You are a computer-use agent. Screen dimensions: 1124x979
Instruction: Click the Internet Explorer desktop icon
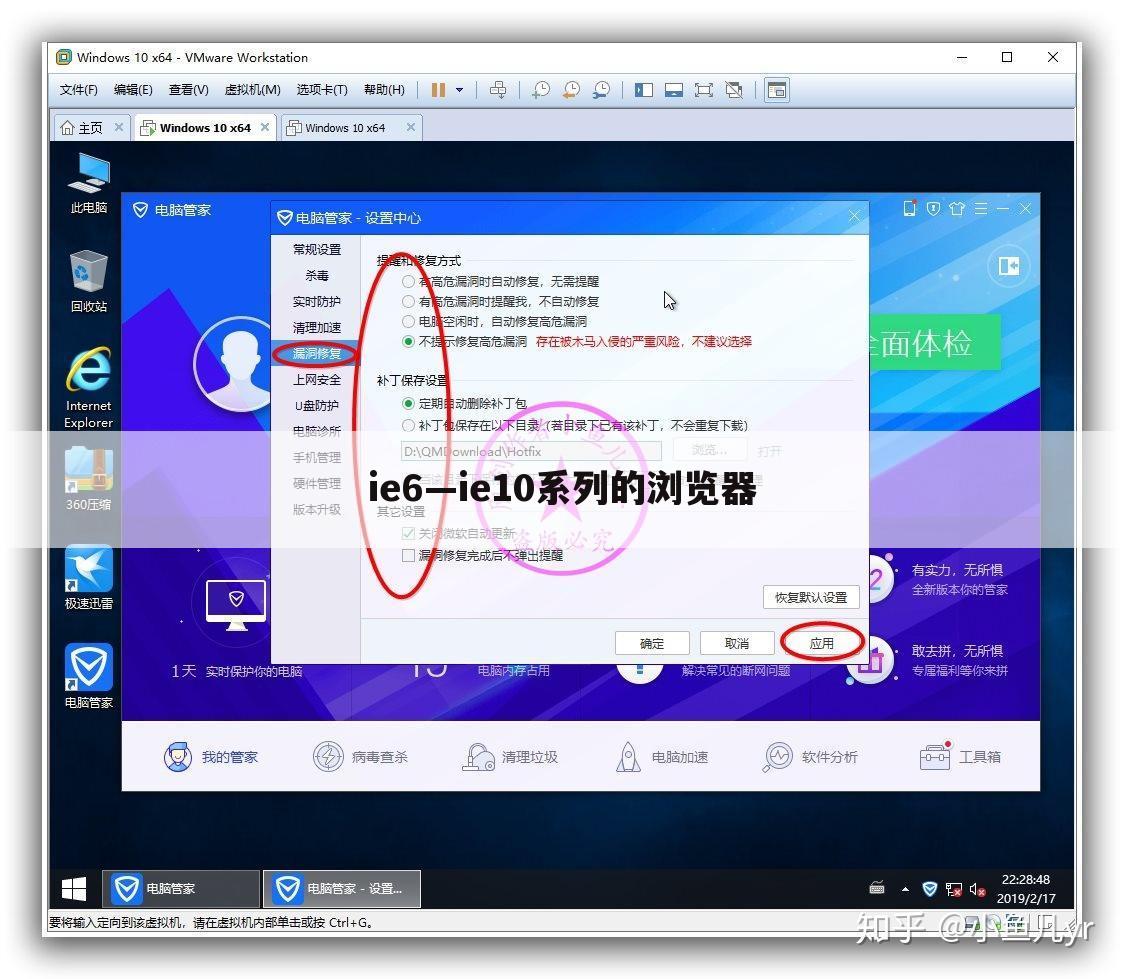88,388
